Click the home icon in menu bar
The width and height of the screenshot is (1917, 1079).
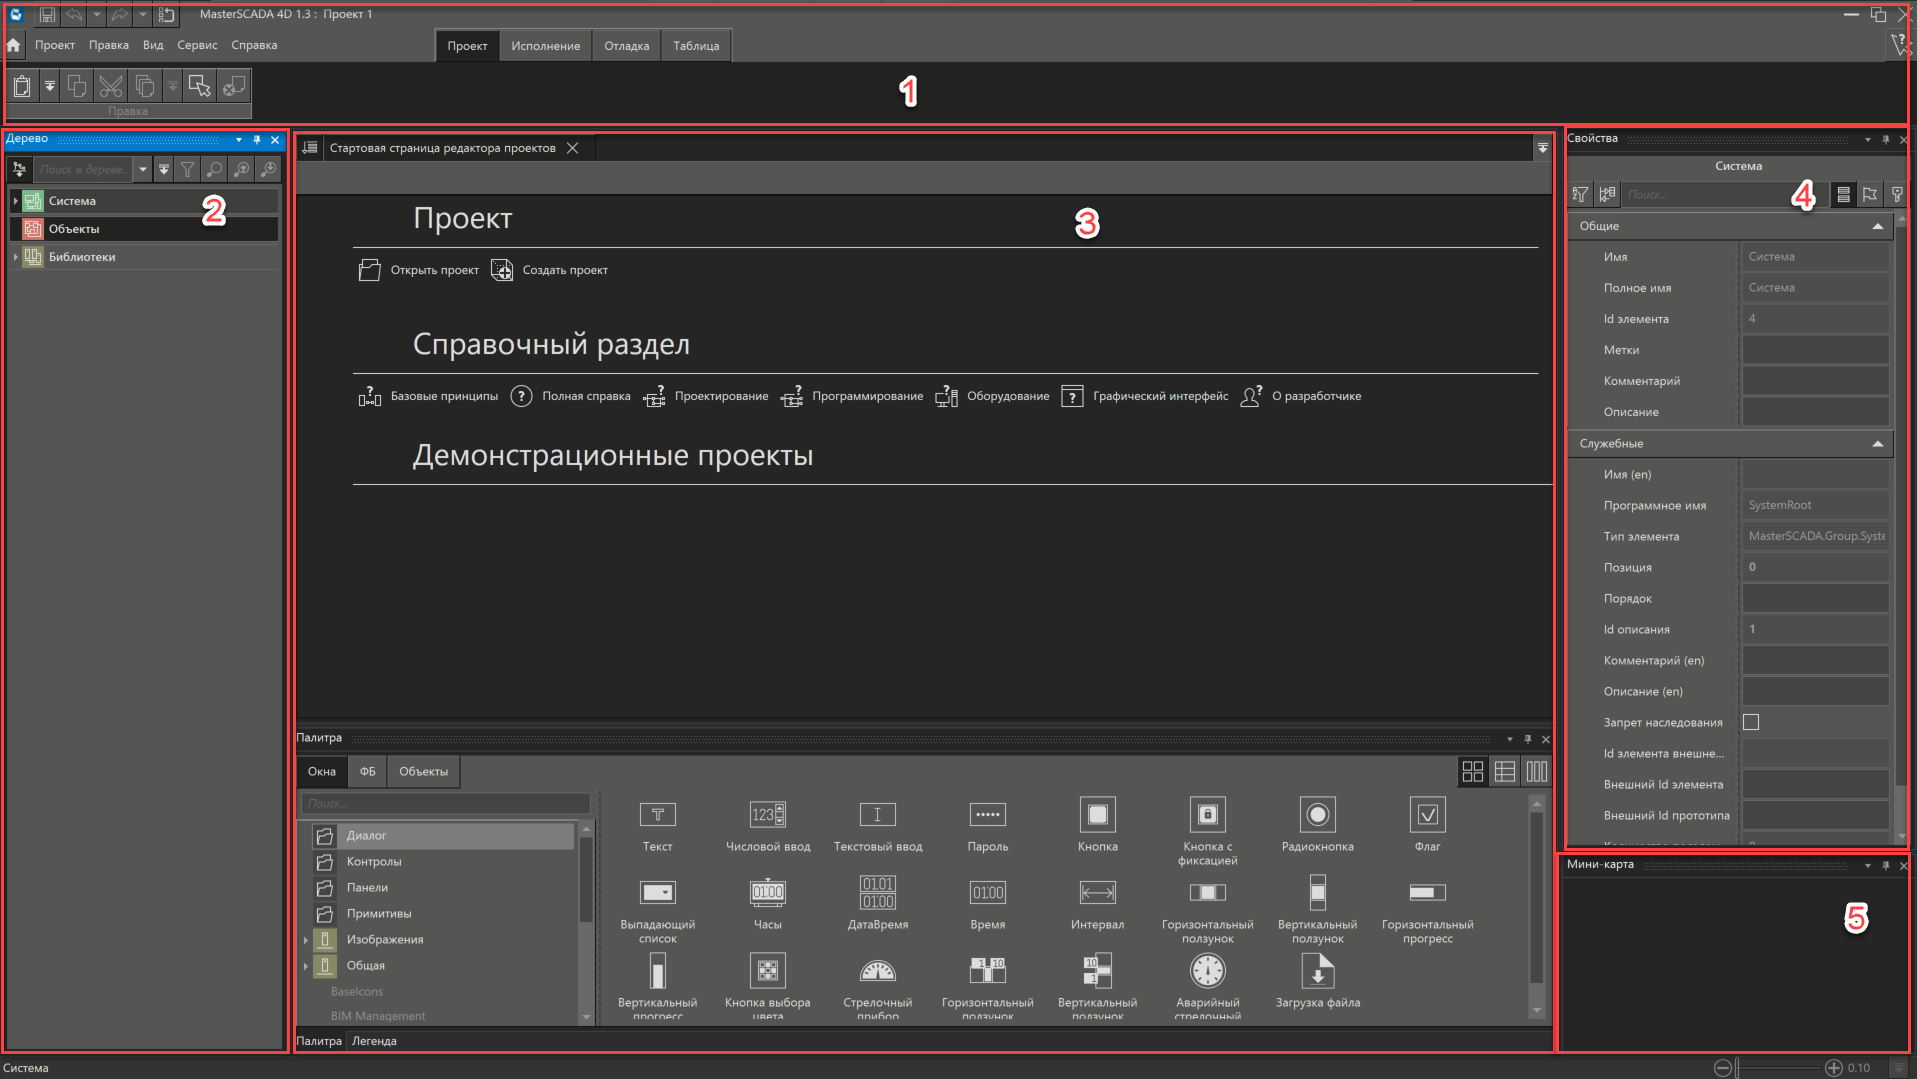14,45
